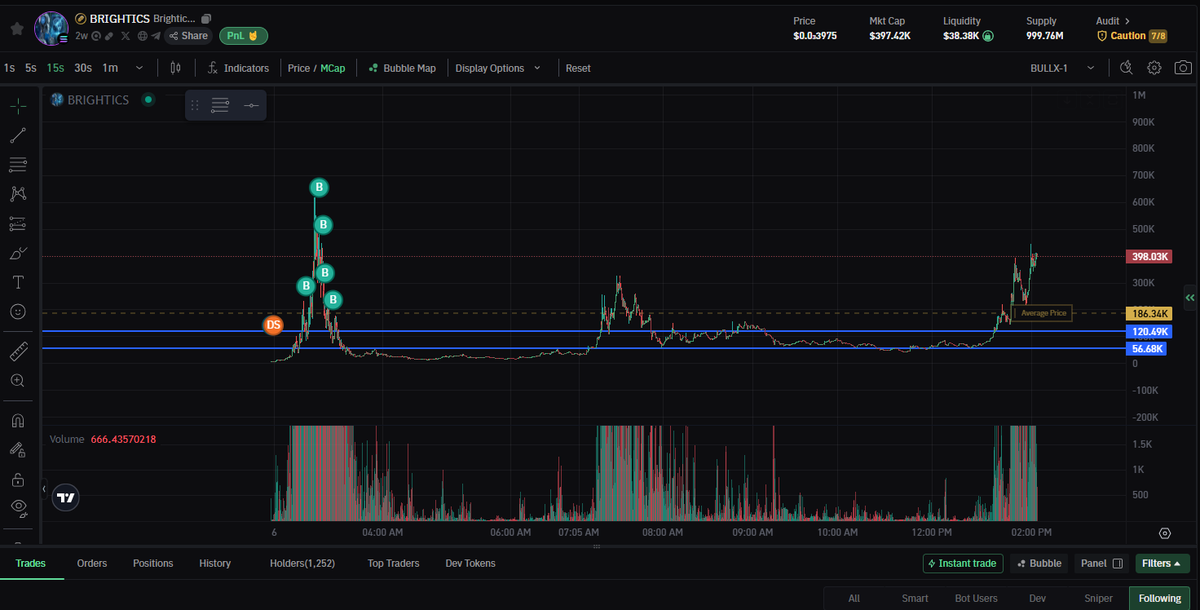
Task: Open the BULLX-1 layout dropdown
Action: 1062,68
